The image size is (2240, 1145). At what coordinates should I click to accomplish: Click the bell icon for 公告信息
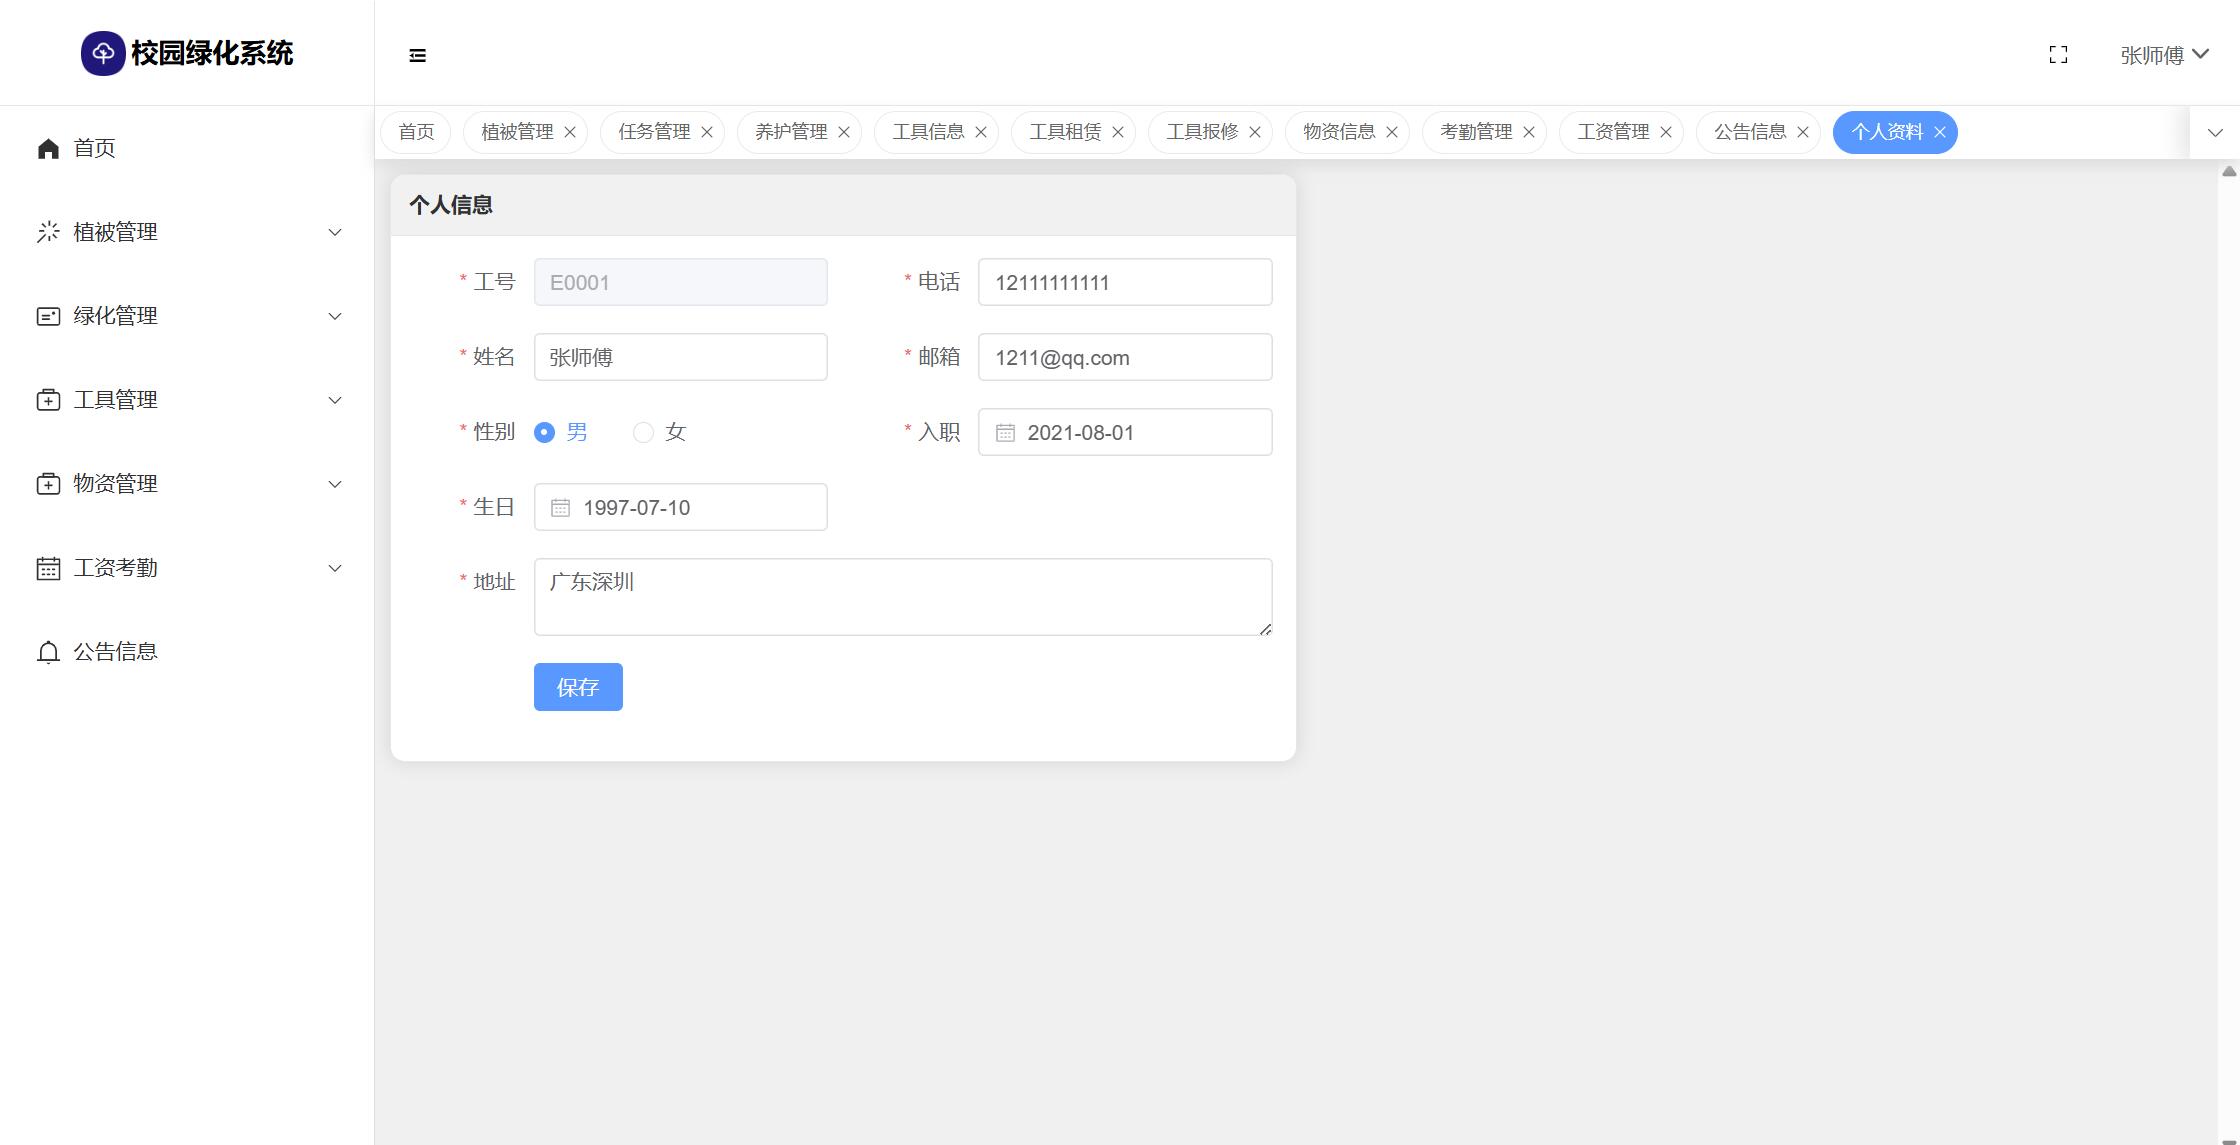pyautogui.click(x=48, y=653)
